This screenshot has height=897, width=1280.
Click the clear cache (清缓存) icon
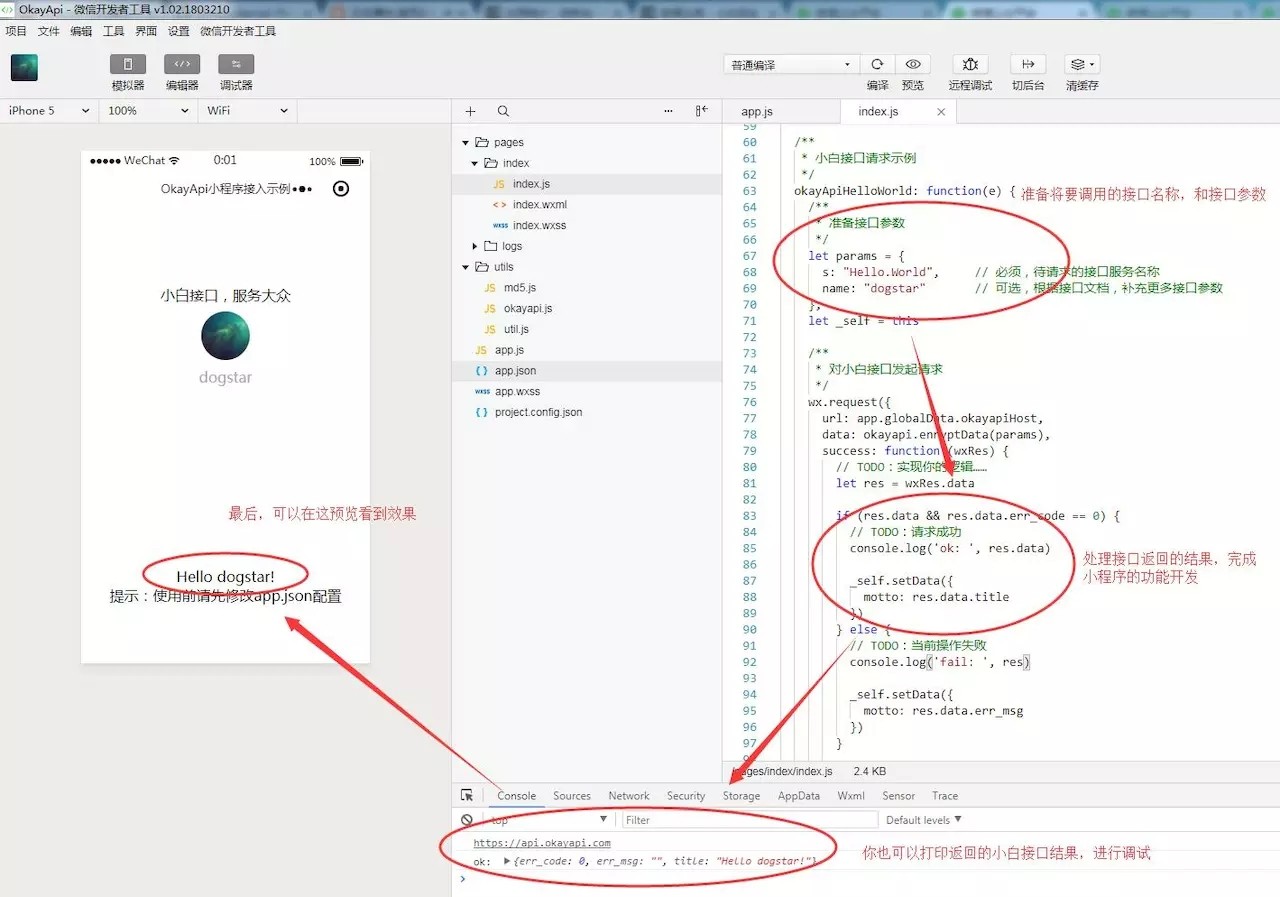(x=1080, y=64)
